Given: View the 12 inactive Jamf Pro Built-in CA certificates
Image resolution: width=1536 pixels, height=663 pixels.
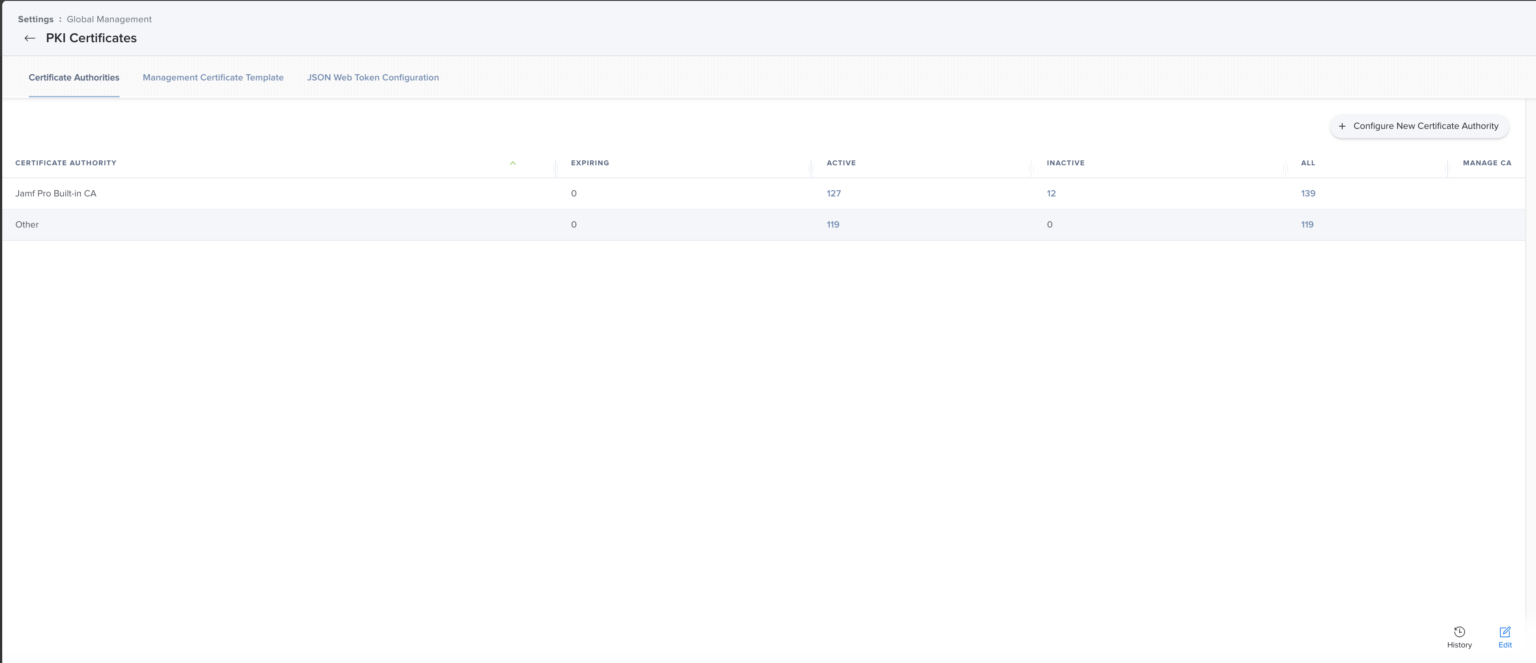Looking at the screenshot, I should [1051, 193].
